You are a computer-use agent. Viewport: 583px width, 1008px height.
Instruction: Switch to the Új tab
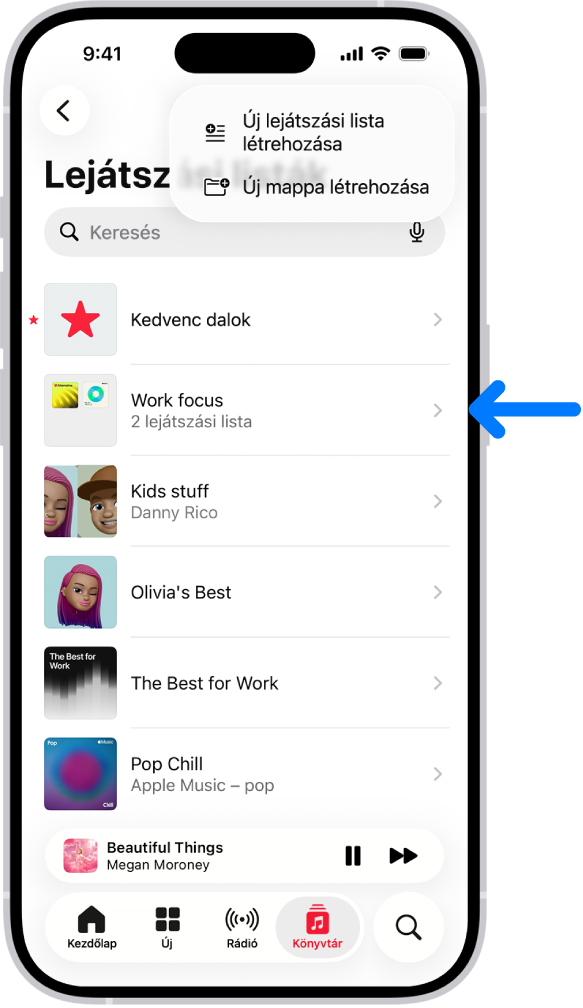pyautogui.click(x=167, y=928)
